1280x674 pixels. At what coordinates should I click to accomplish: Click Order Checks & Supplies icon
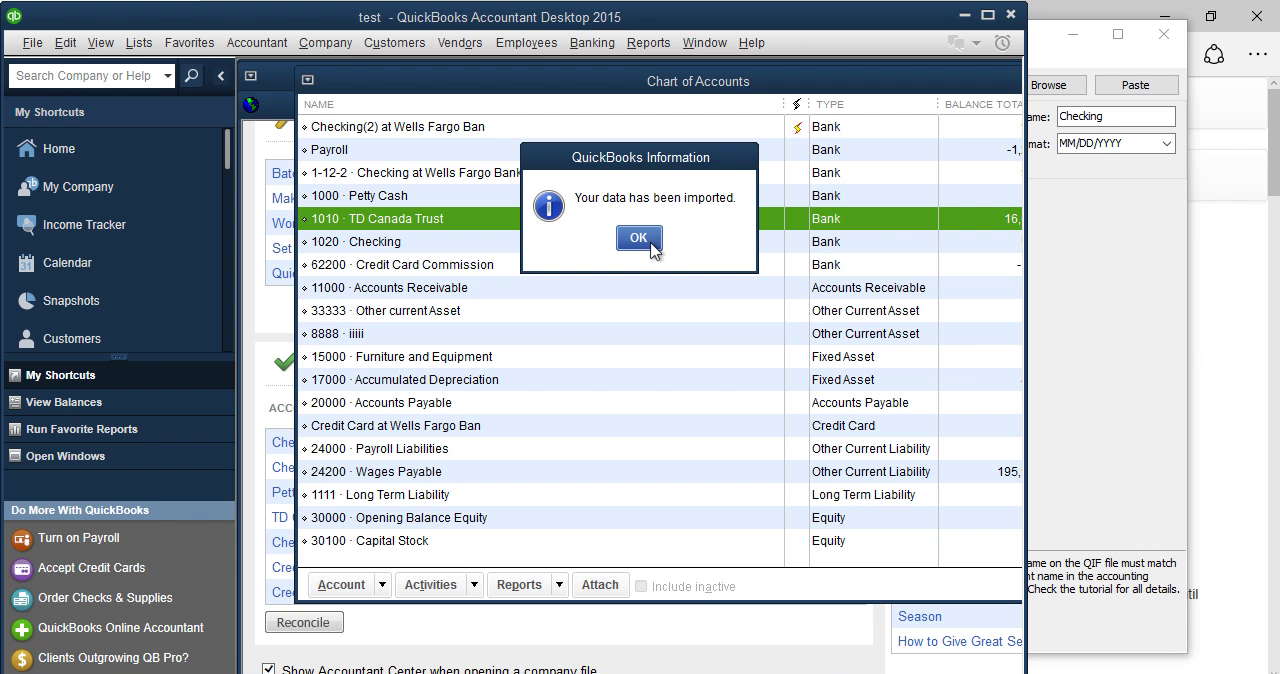[21, 599]
